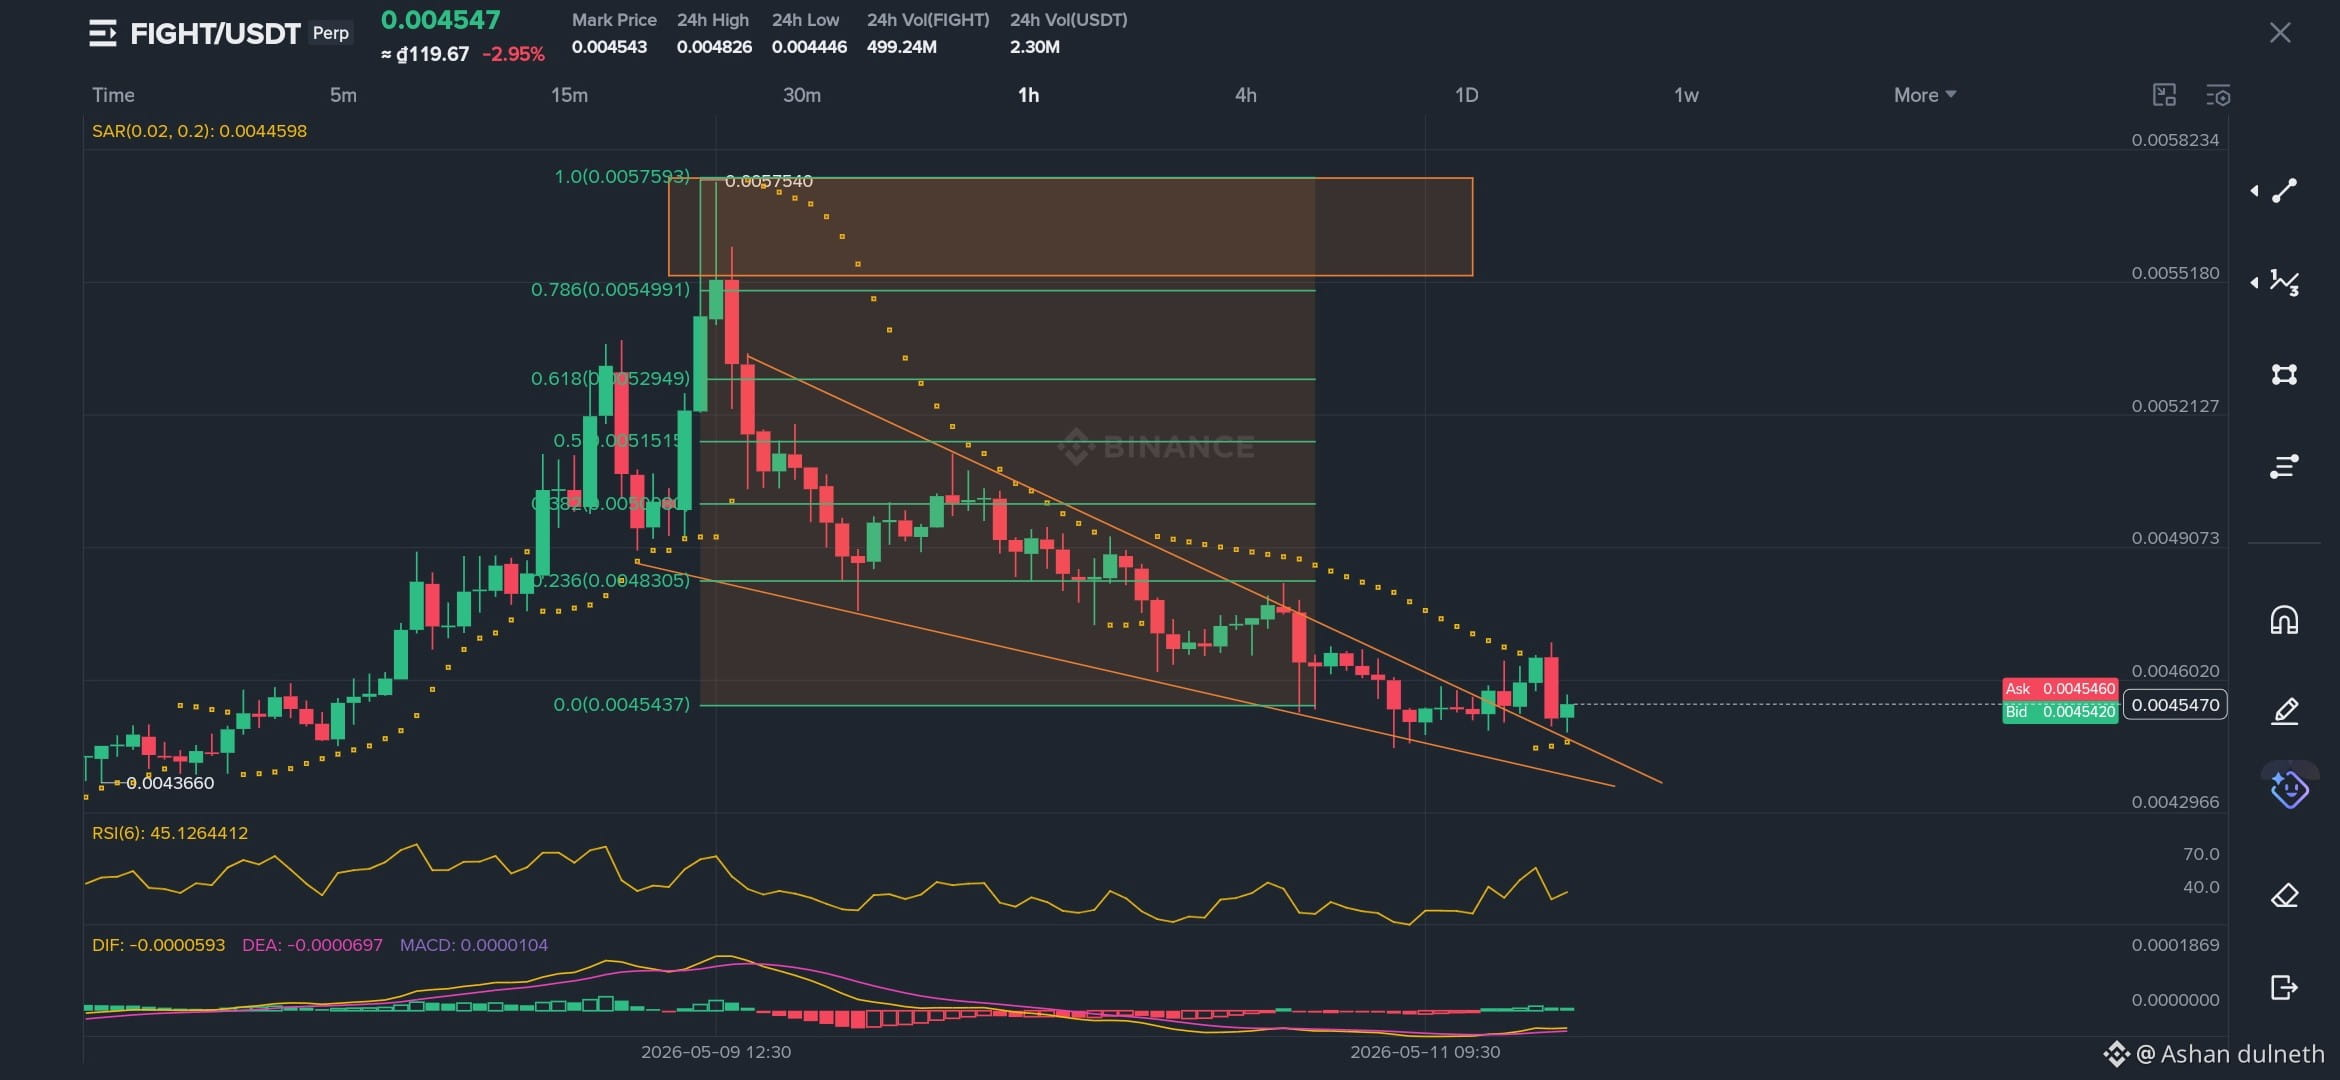Click the 24h Low value 0.004446

[809, 47]
